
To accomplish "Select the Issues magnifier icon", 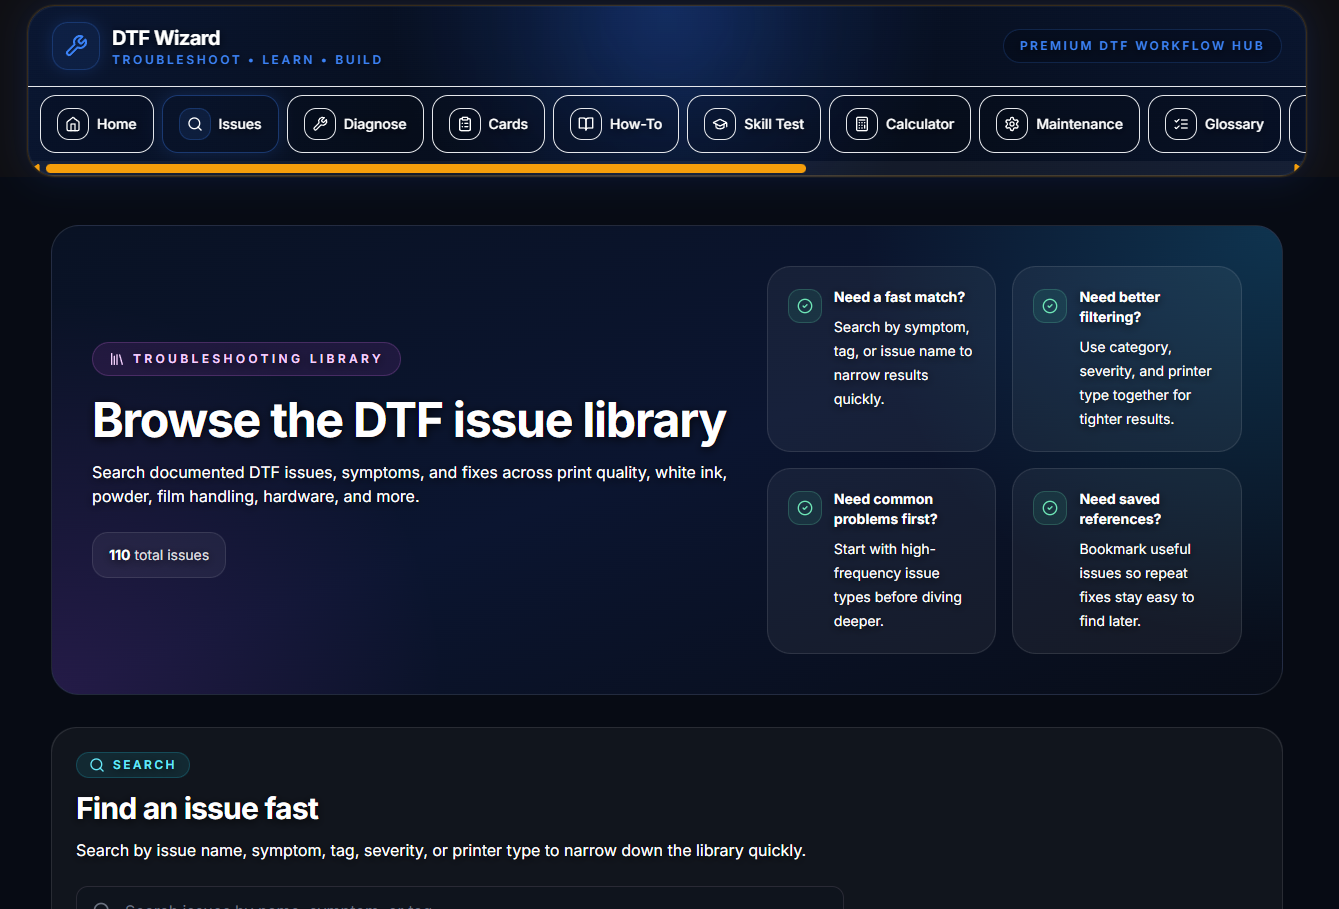I will 195,124.
